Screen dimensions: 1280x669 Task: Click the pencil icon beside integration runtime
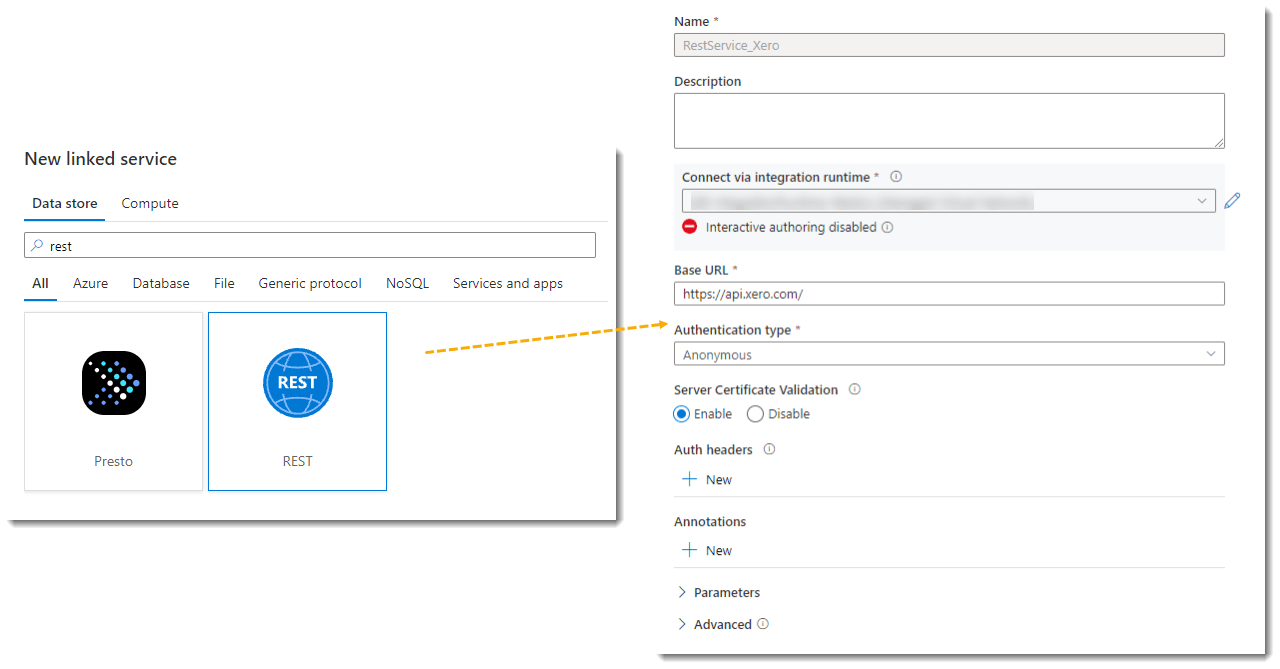[x=1232, y=200]
